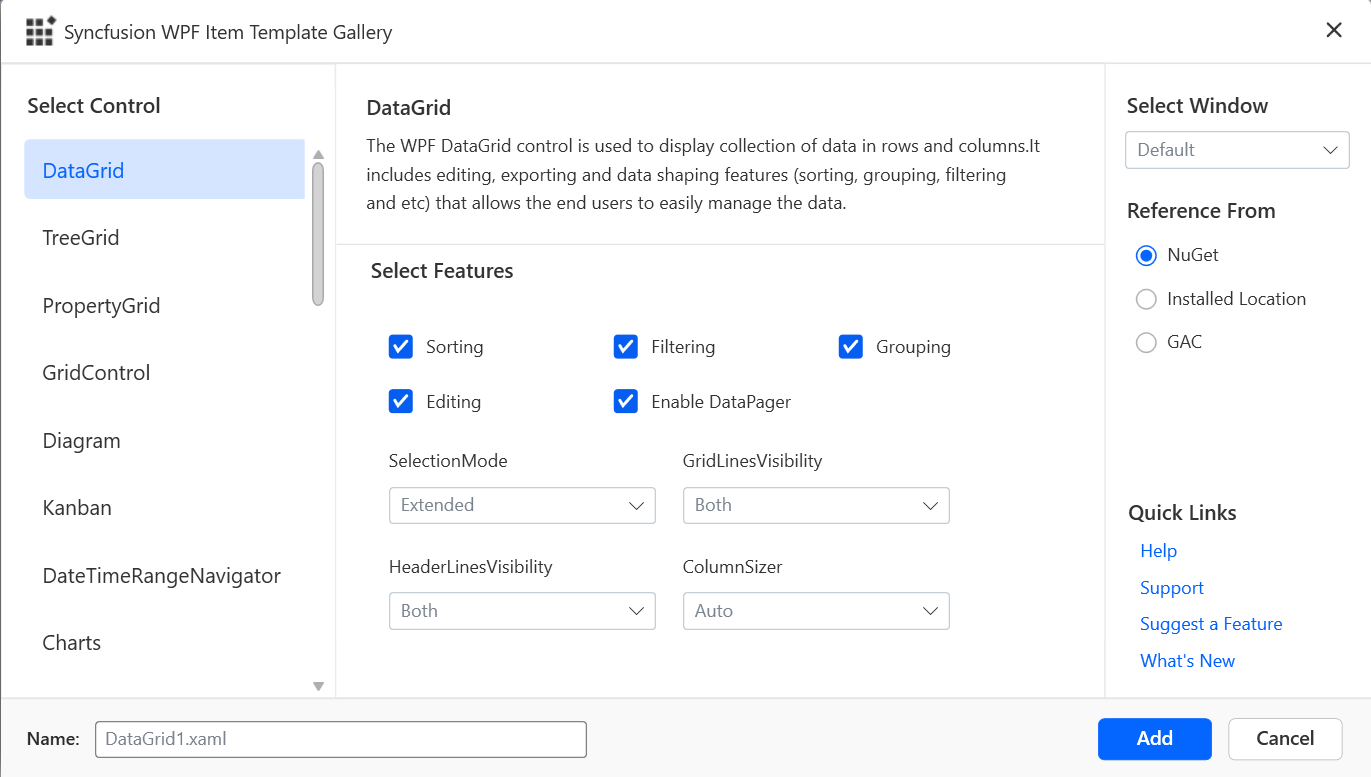Click the Cancel button
1371x777 pixels.
click(x=1285, y=739)
